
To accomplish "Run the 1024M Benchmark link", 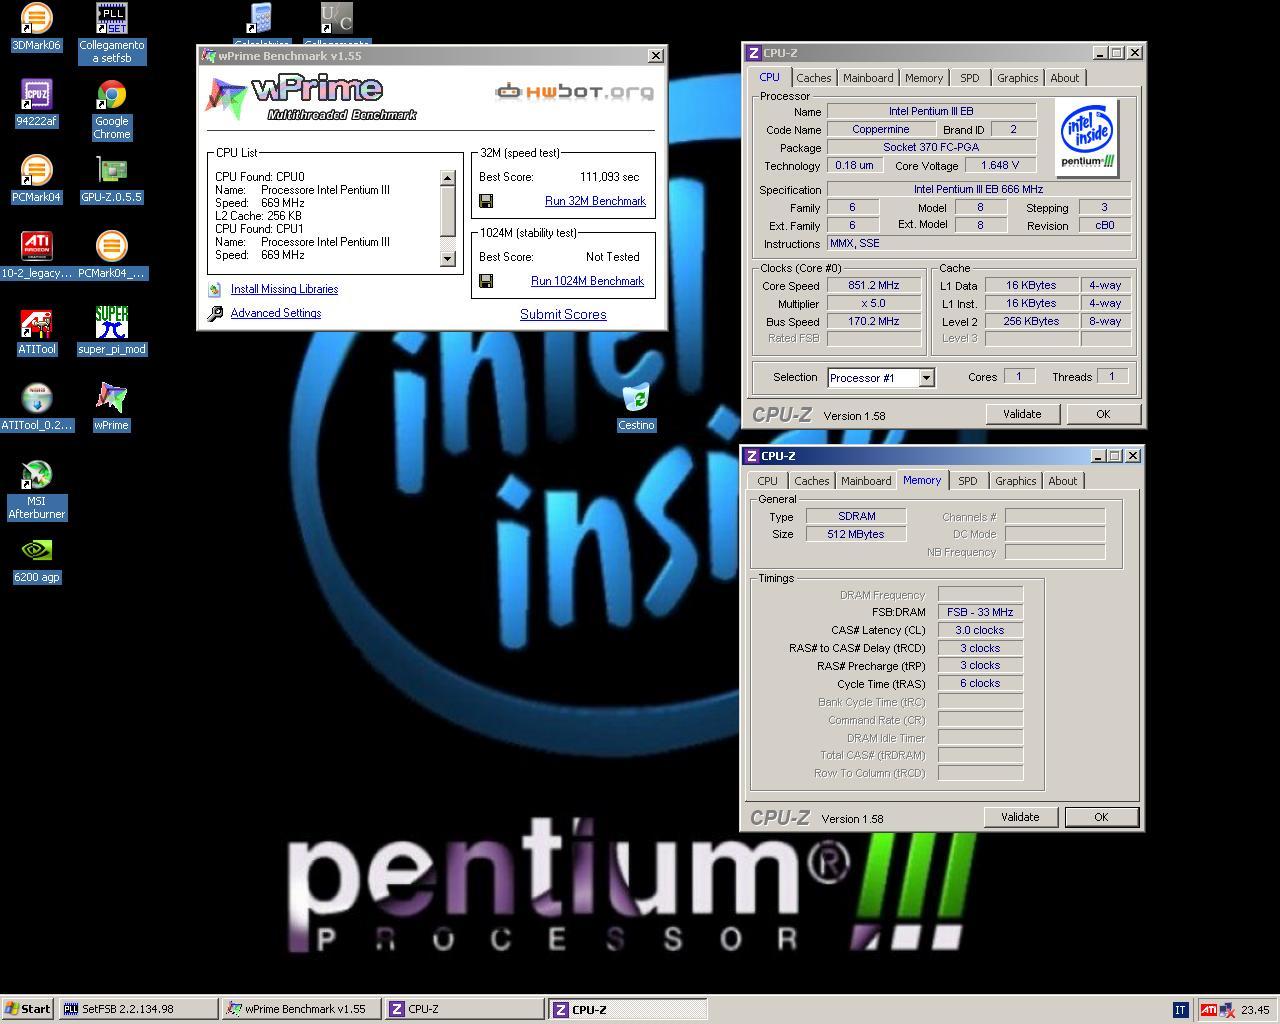I will (587, 281).
